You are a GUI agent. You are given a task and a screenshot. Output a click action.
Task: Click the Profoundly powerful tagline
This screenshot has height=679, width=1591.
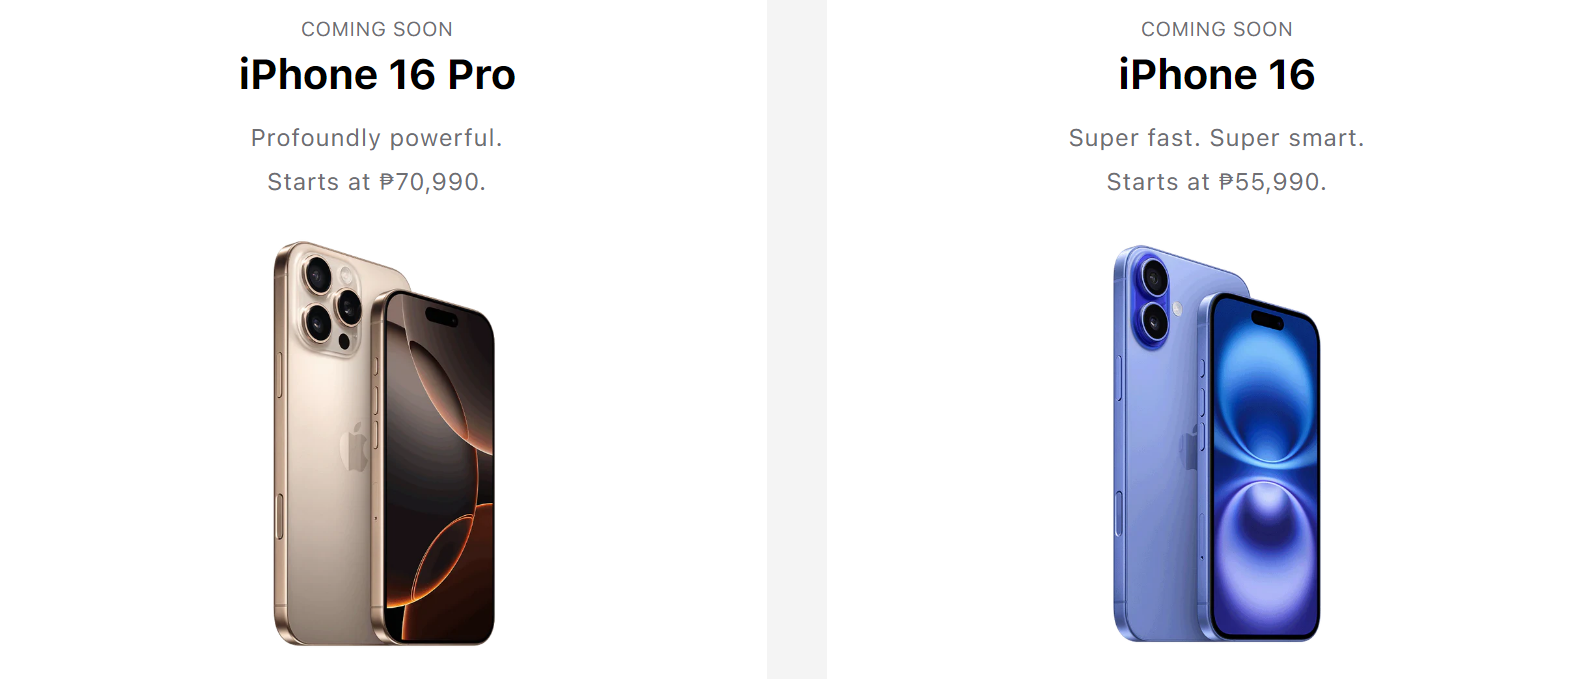coord(377,138)
